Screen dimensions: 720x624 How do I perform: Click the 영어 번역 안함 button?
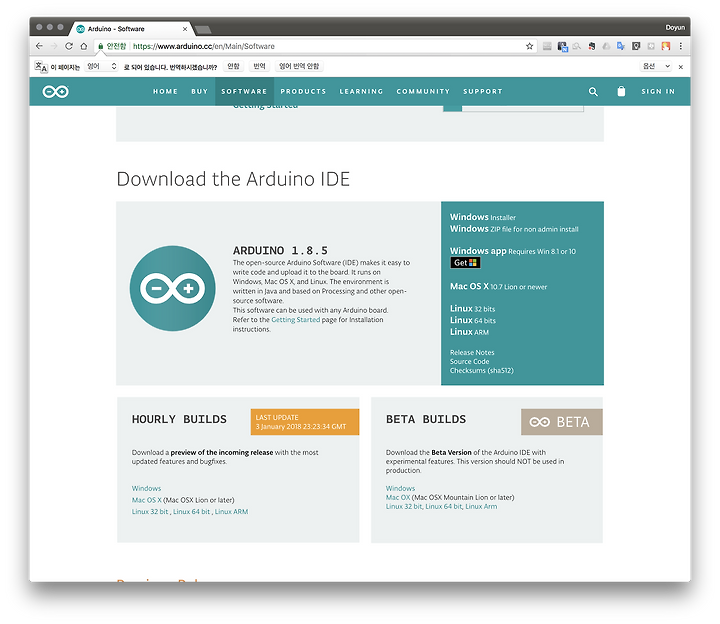pyautogui.click(x=299, y=67)
